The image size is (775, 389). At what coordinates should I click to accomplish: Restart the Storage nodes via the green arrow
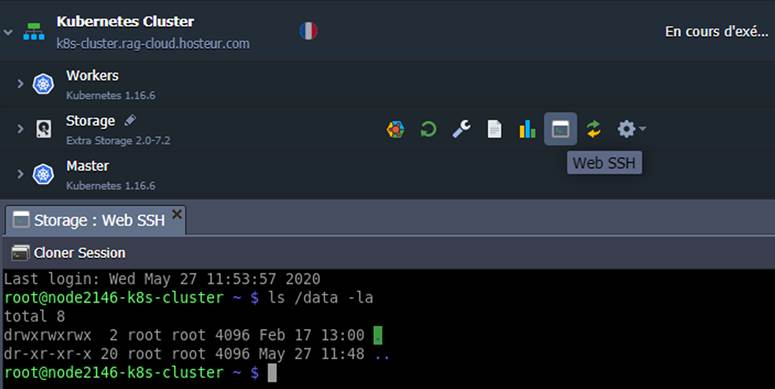[x=428, y=130]
